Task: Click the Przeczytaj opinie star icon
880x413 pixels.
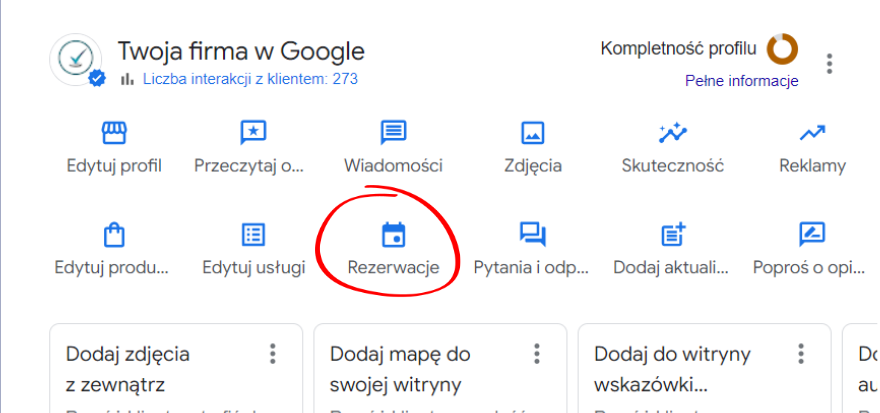Action: pos(253,133)
